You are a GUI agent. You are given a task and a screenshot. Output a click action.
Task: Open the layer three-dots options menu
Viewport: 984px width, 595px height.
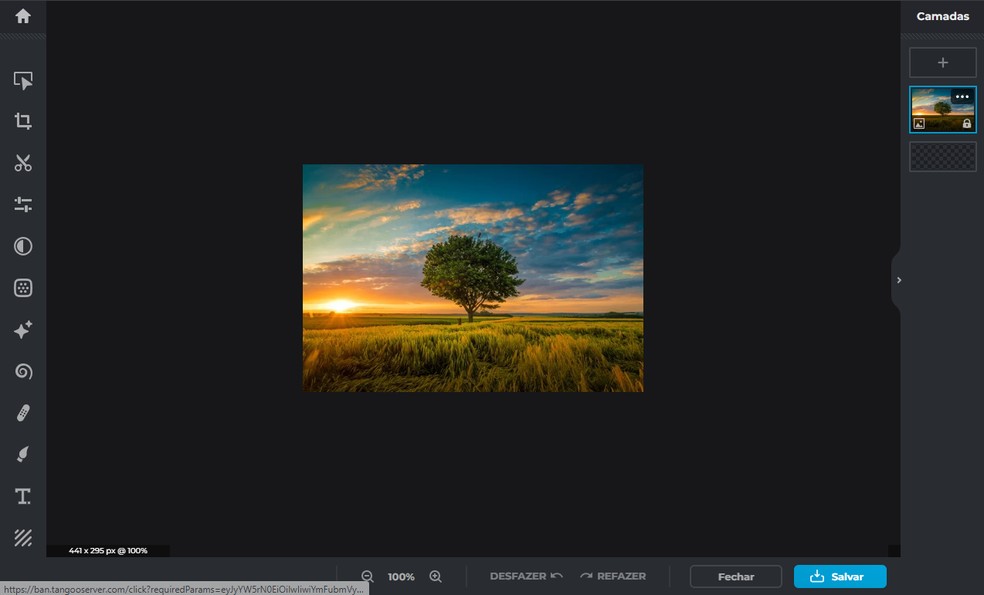962,97
